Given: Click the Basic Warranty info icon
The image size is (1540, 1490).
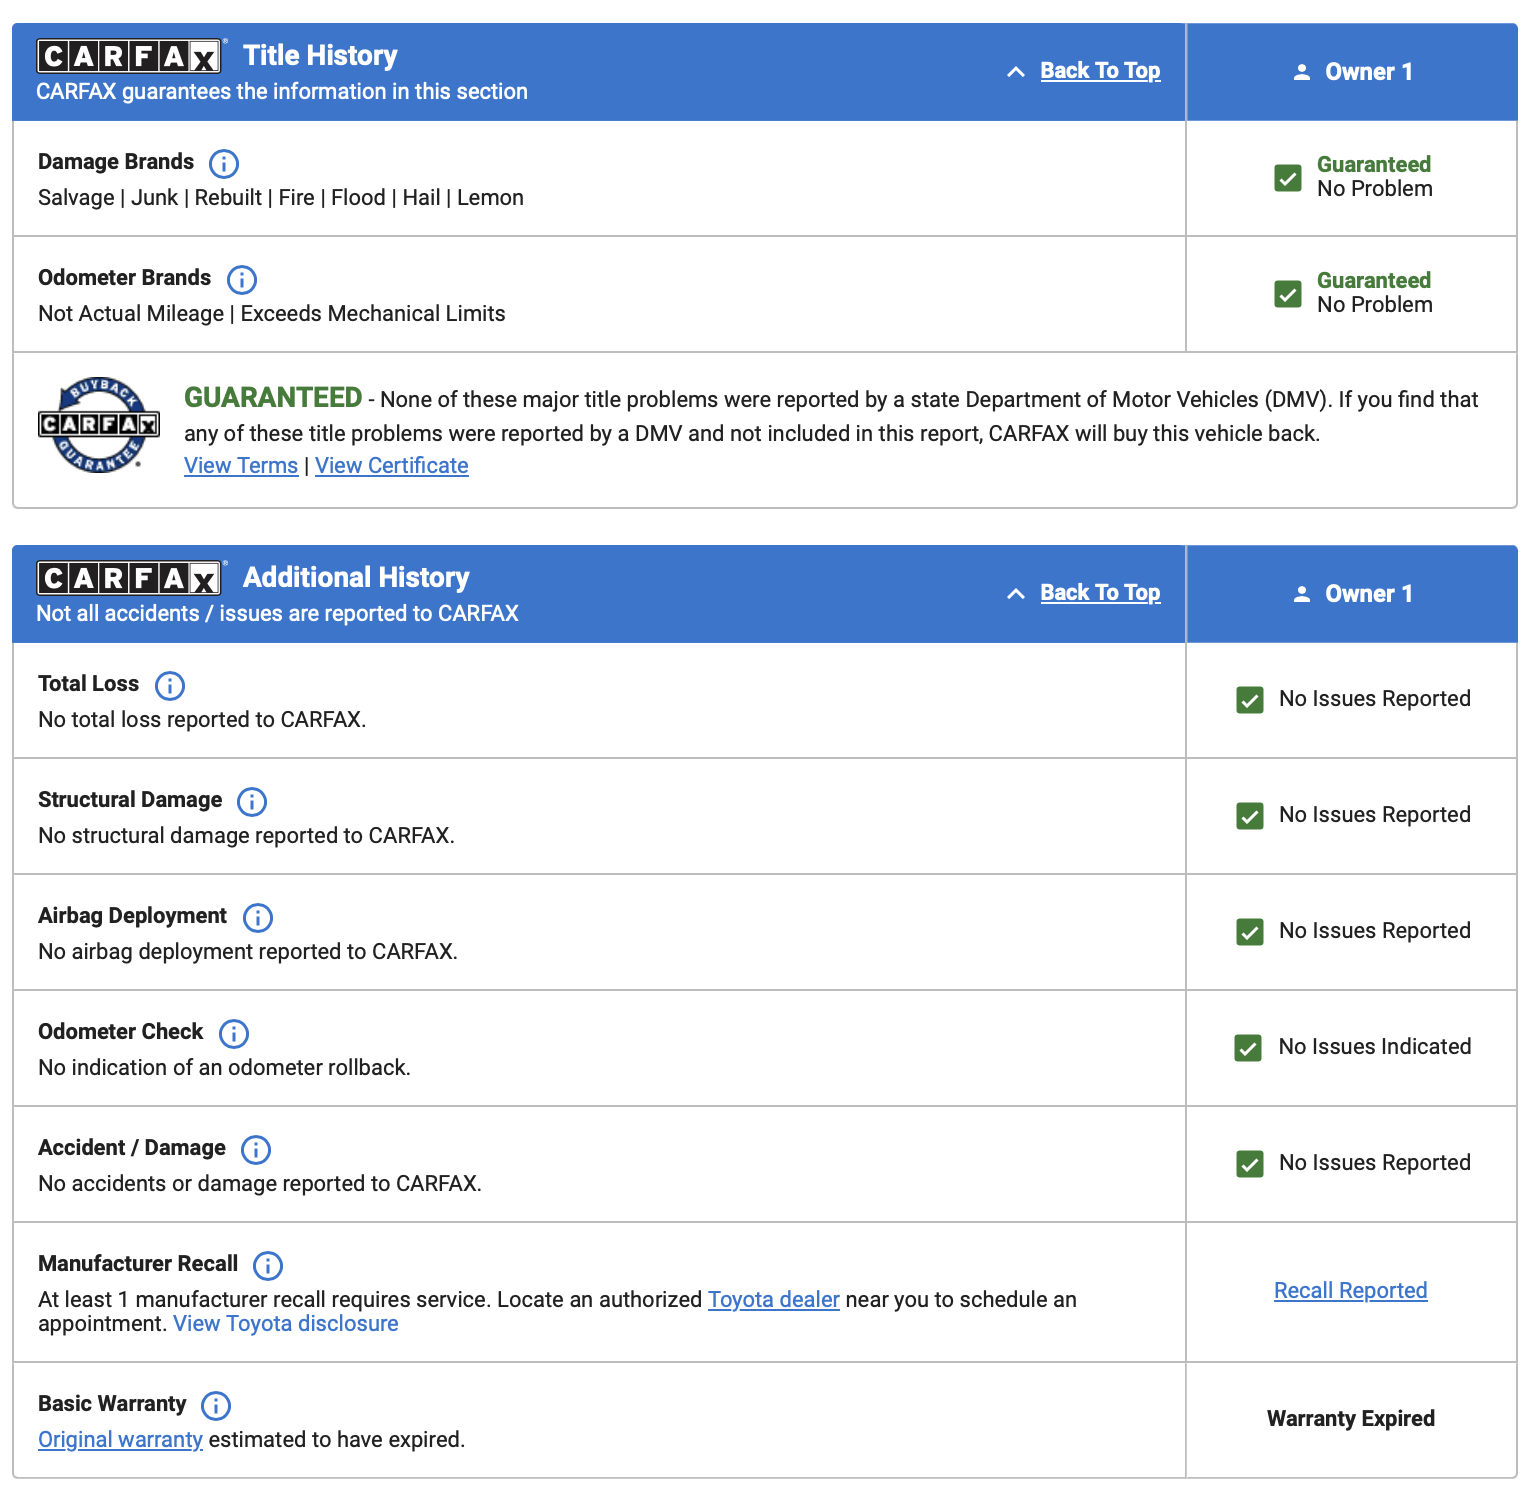Looking at the screenshot, I should [x=216, y=1405].
